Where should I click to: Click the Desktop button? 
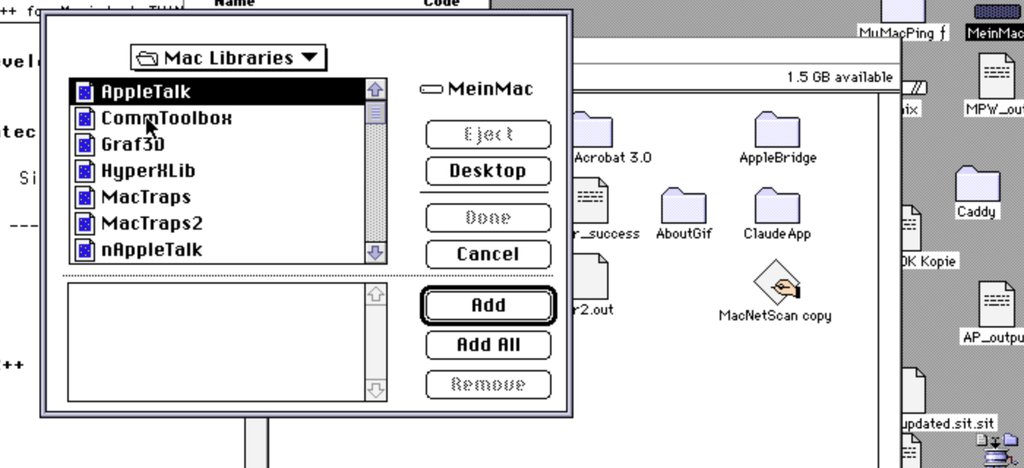click(488, 171)
